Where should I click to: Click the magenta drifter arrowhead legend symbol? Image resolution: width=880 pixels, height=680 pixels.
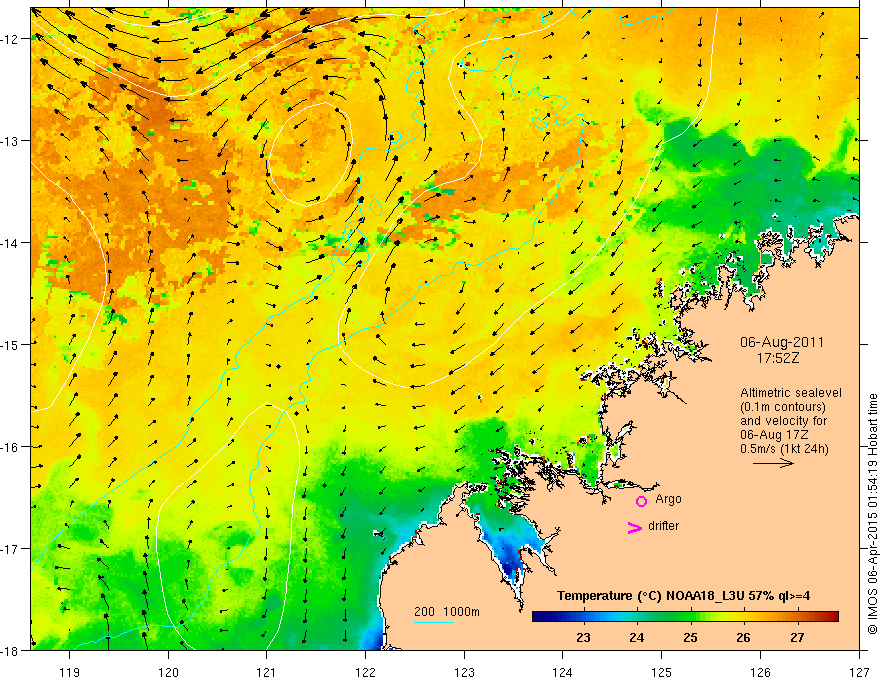tap(635, 527)
